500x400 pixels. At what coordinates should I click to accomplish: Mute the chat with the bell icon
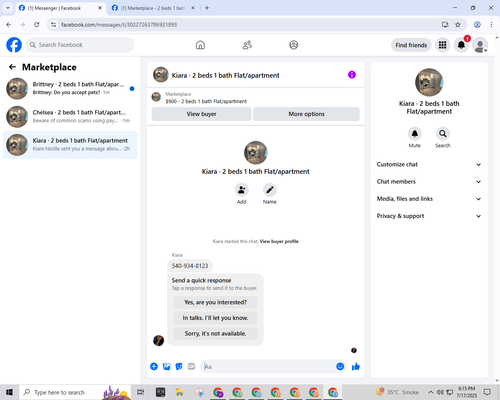(415, 134)
